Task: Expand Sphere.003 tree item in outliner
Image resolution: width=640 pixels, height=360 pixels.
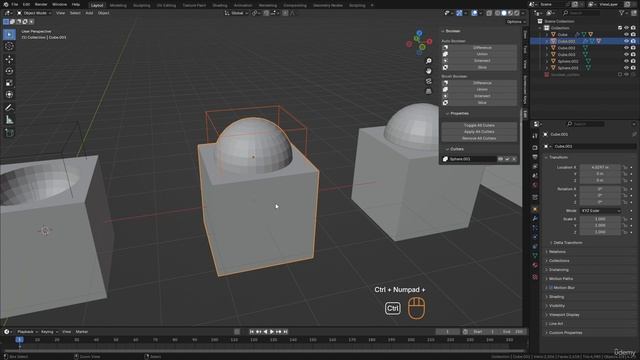Action: pos(547,68)
